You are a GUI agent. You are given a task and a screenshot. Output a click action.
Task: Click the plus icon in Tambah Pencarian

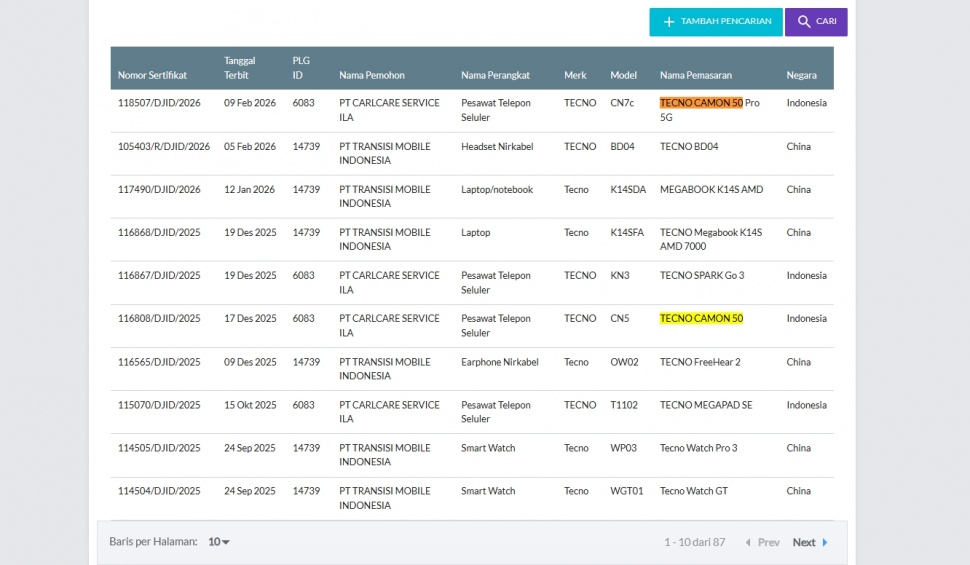(x=669, y=22)
